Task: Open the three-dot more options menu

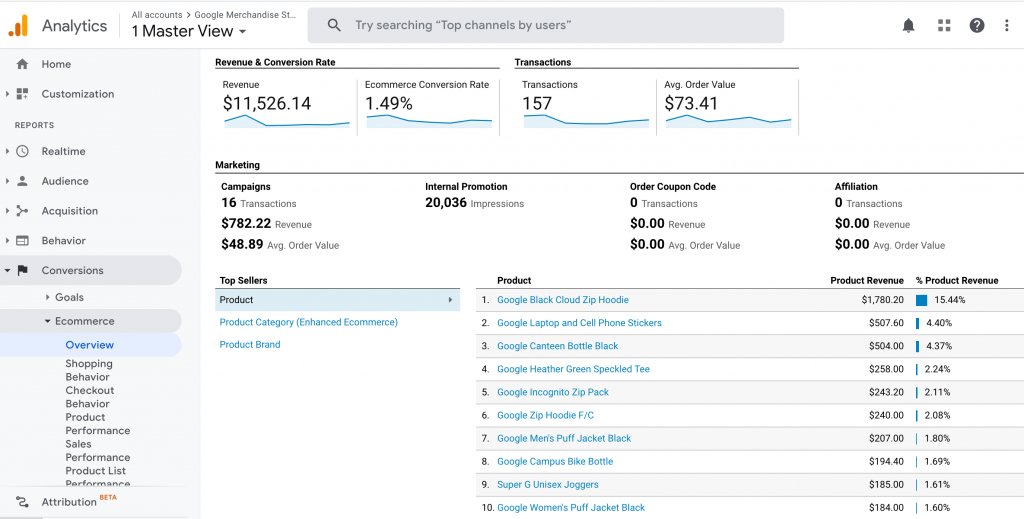Action: point(1006,25)
